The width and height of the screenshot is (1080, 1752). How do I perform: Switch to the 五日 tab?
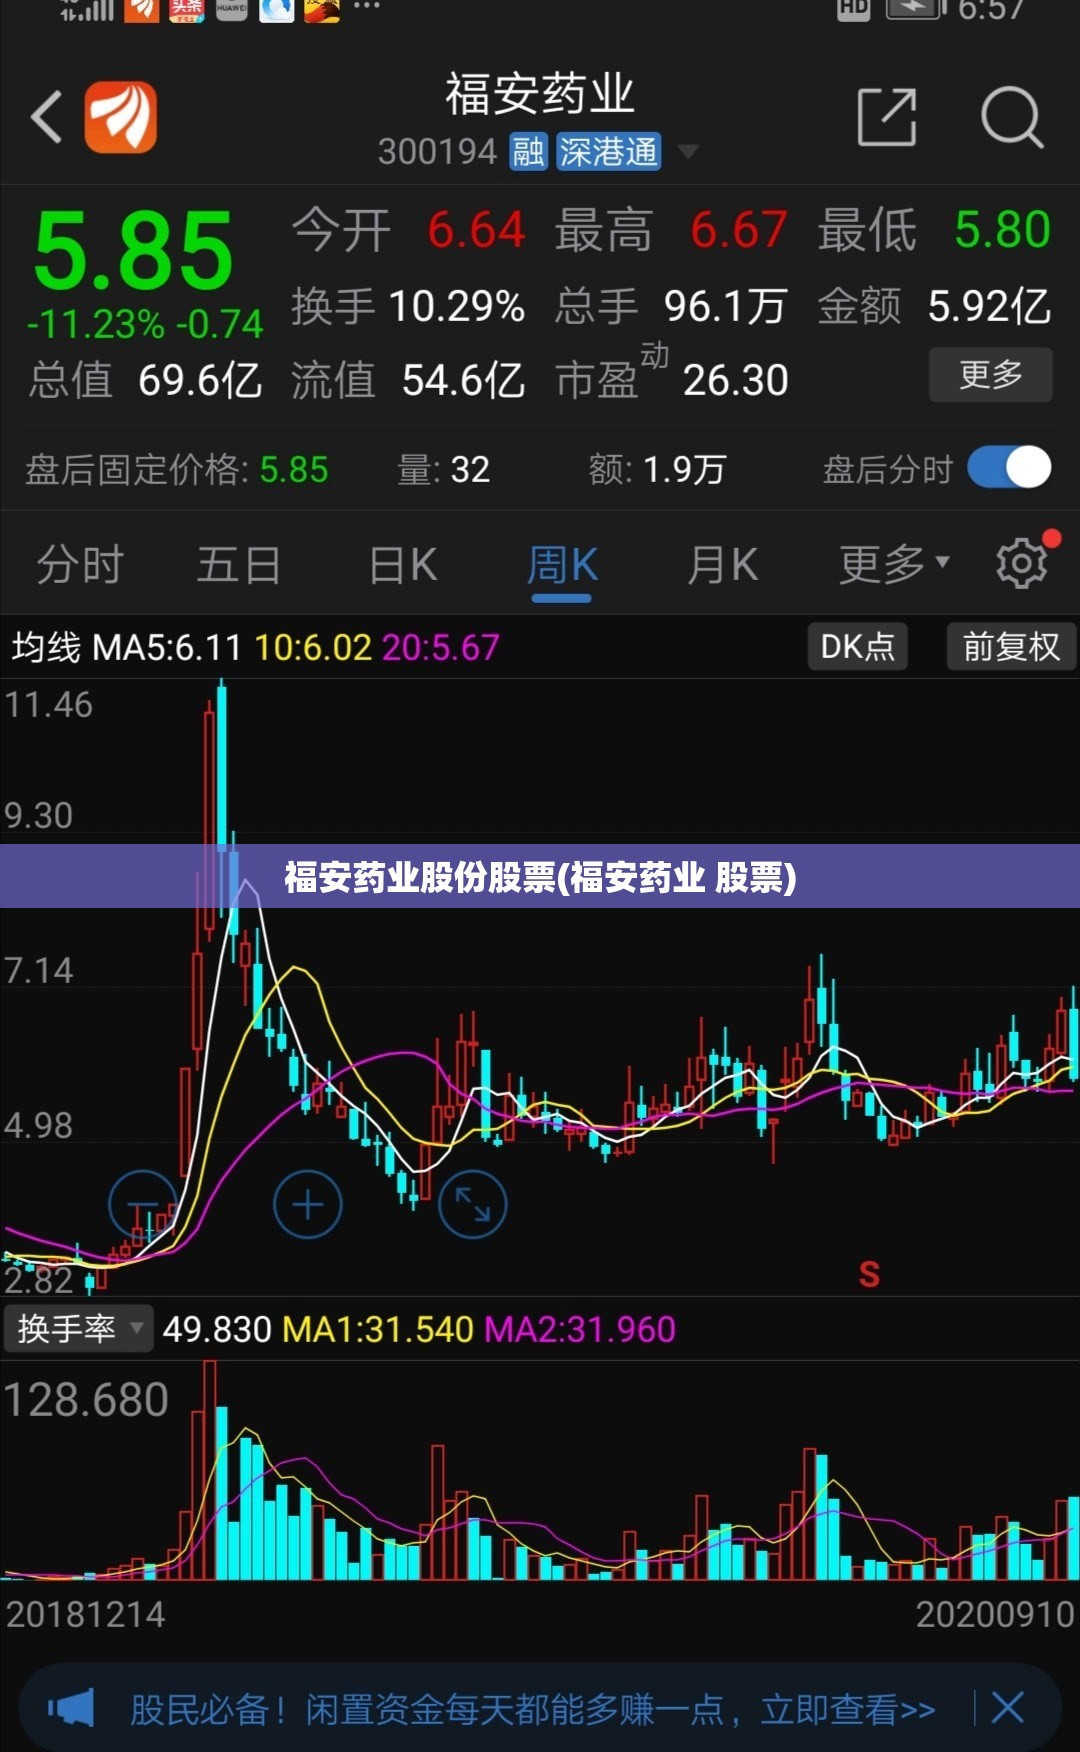[x=238, y=565]
